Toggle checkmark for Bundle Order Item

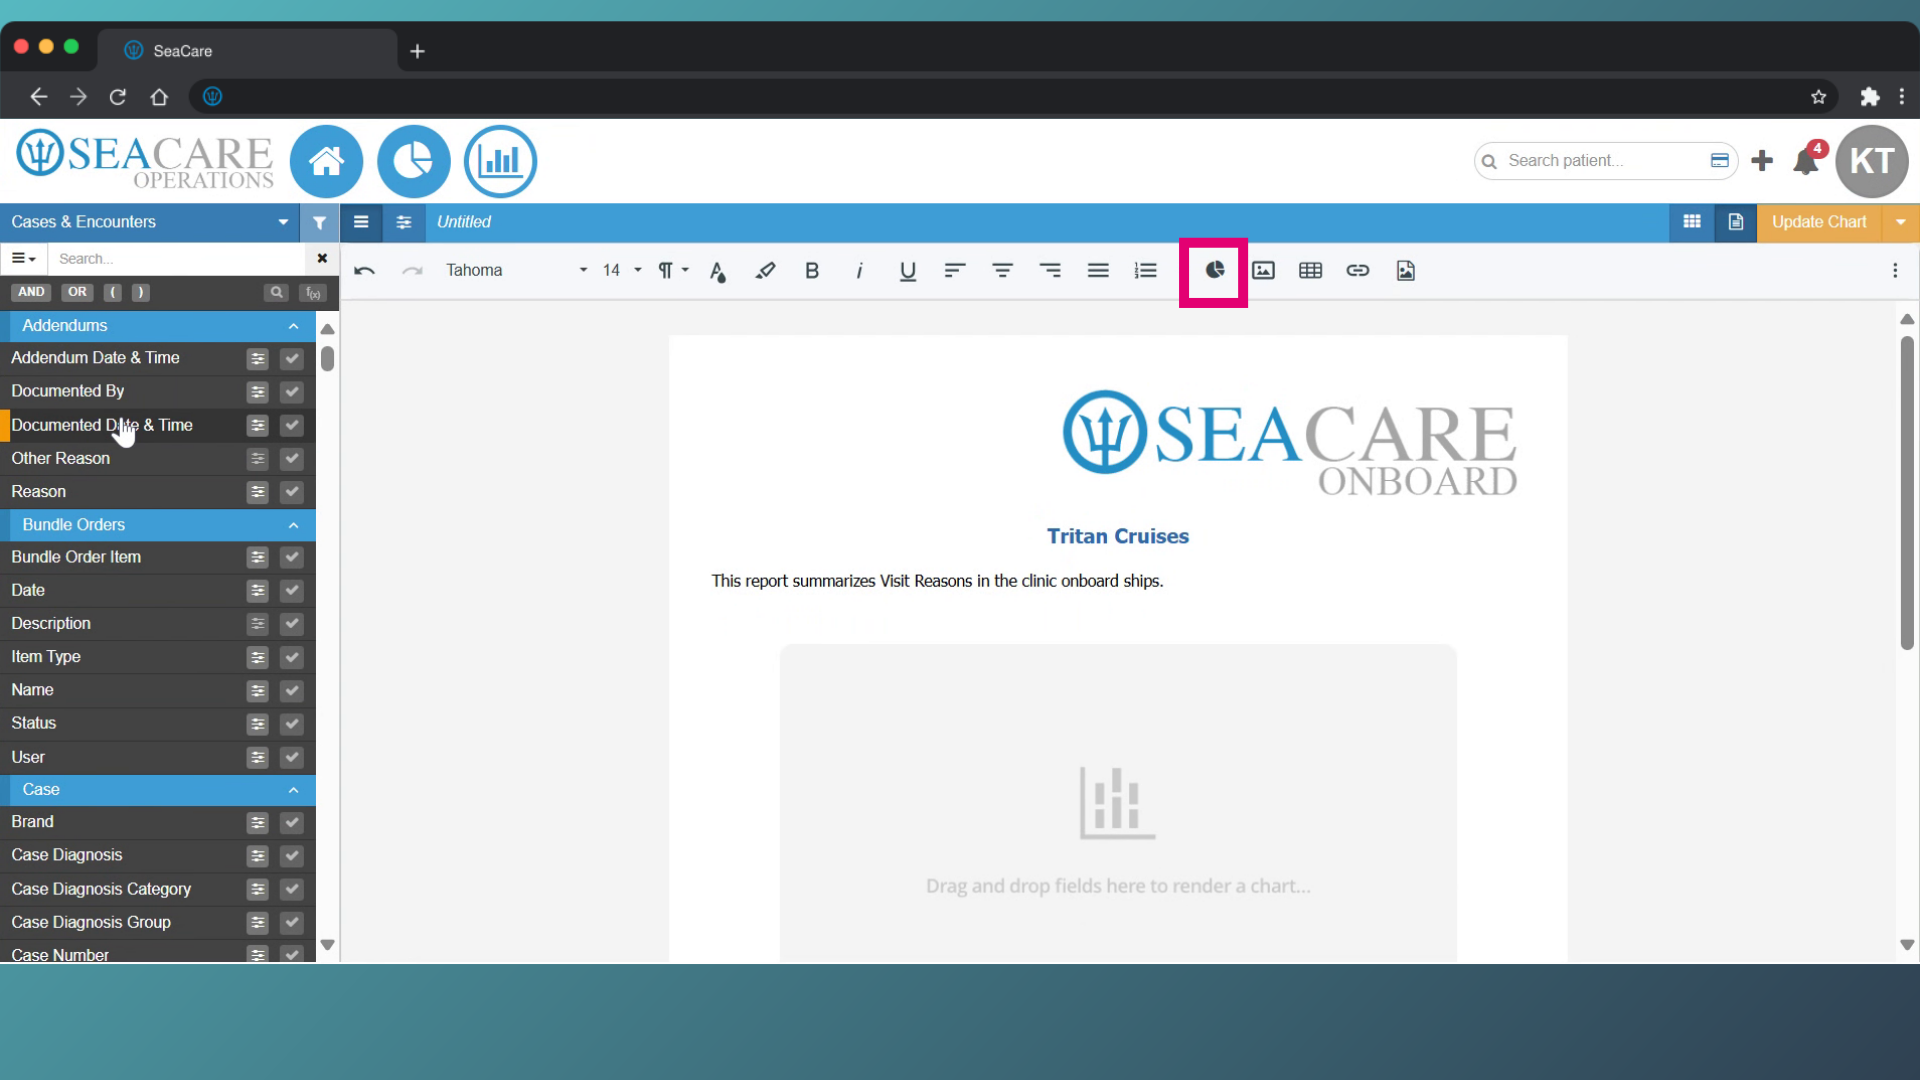click(292, 557)
